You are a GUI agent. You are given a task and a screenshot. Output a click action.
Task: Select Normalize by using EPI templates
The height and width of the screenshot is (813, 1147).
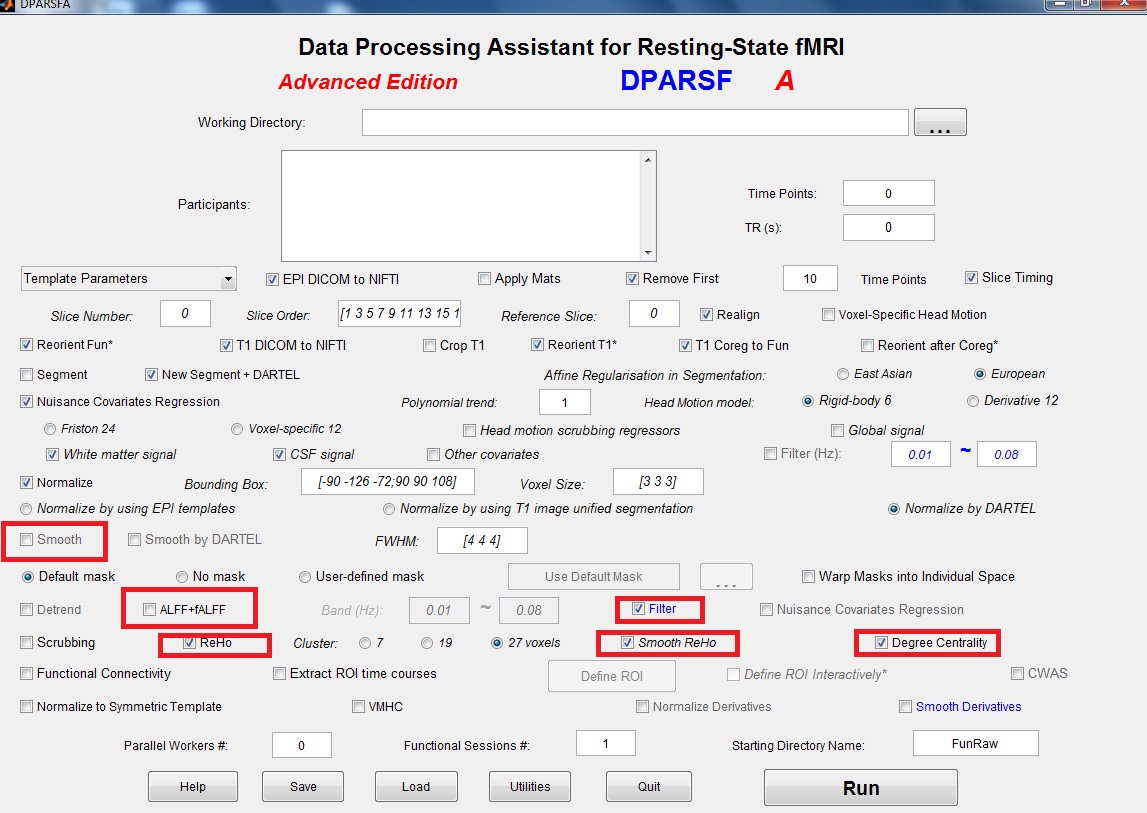point(26,509)
